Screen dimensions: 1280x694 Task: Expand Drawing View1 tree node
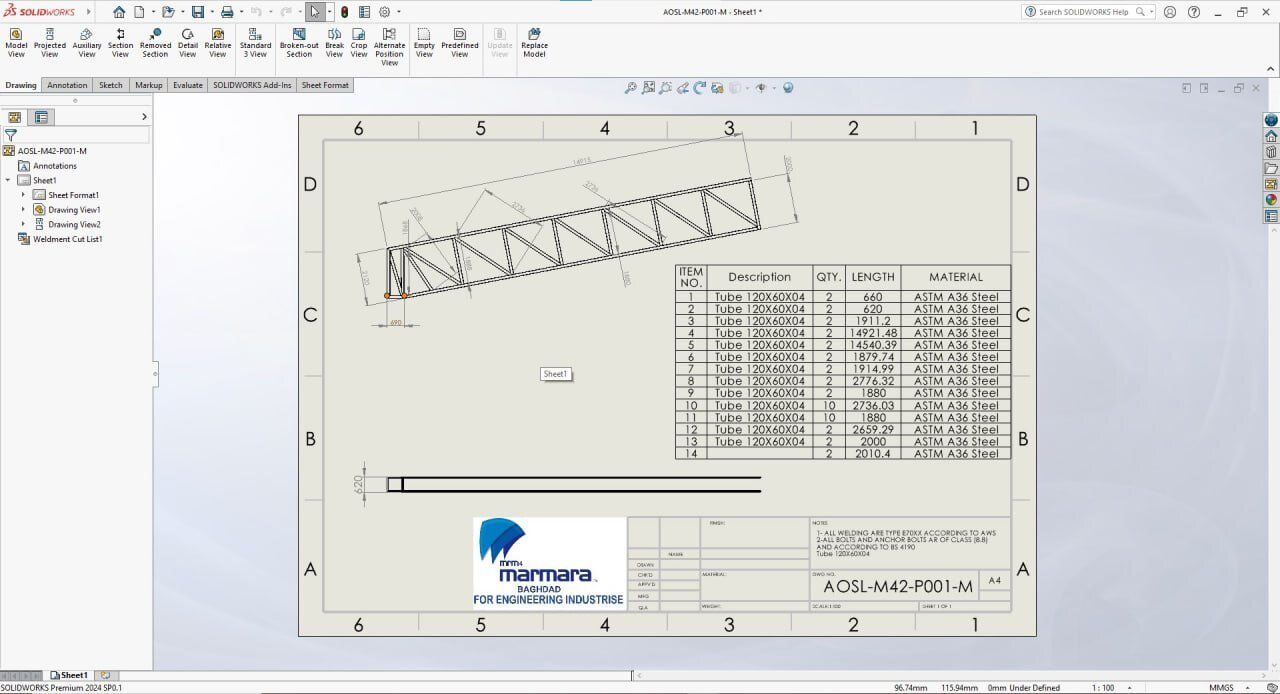[x=23, y=210]
